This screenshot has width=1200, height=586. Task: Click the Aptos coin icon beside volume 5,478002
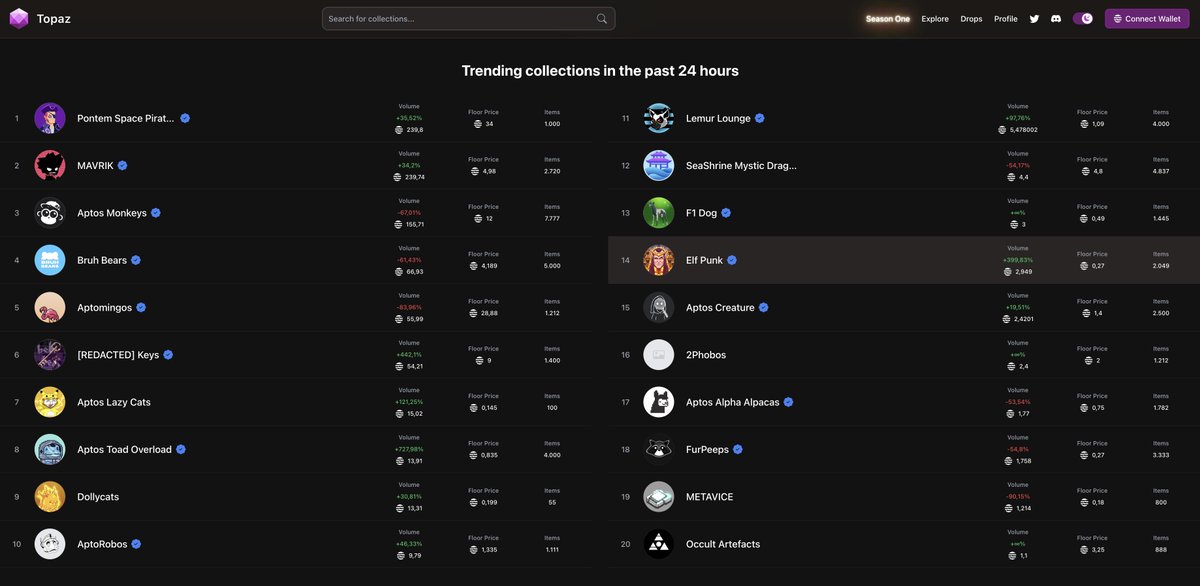click(x=1002, y=130)
